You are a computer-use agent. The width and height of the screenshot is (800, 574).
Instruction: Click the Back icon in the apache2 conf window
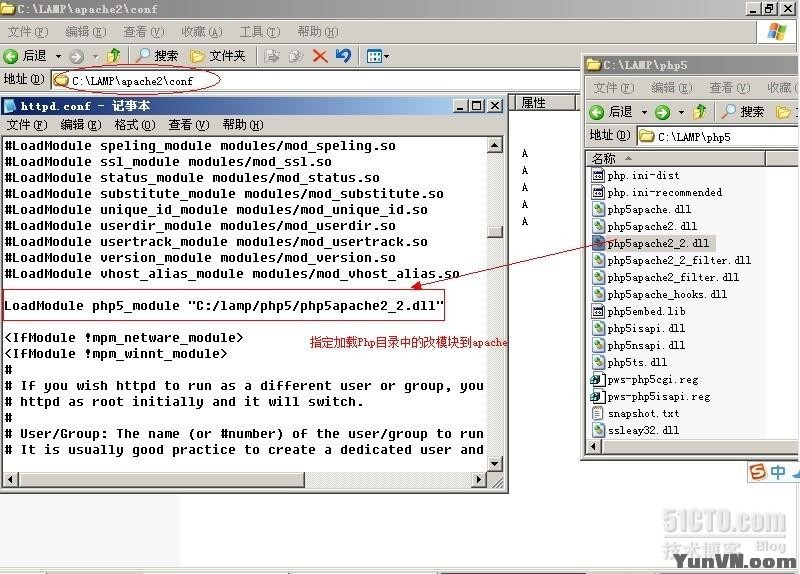tap(11, 56)
